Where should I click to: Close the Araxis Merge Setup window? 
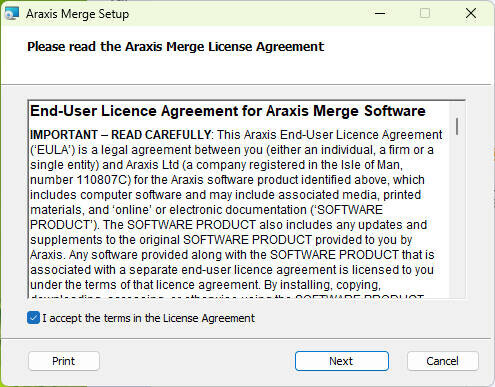(471, 13)
